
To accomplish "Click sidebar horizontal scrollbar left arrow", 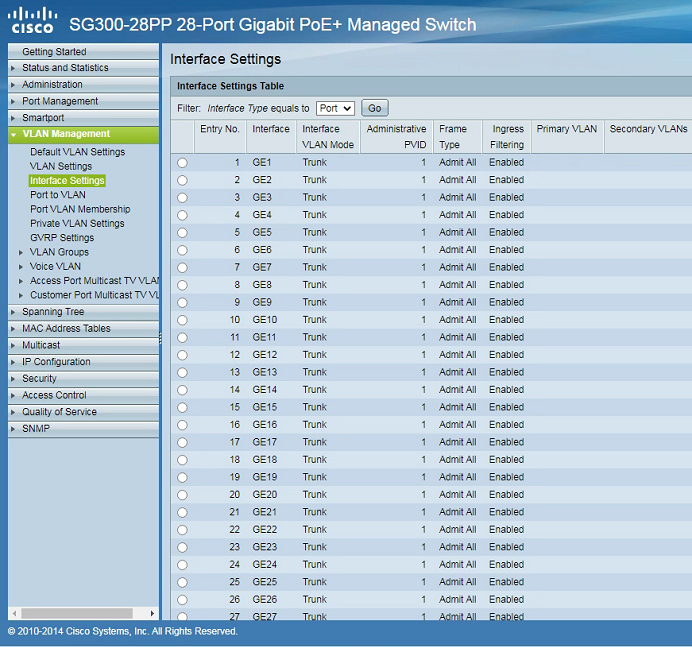I will [x=13, y=613].
